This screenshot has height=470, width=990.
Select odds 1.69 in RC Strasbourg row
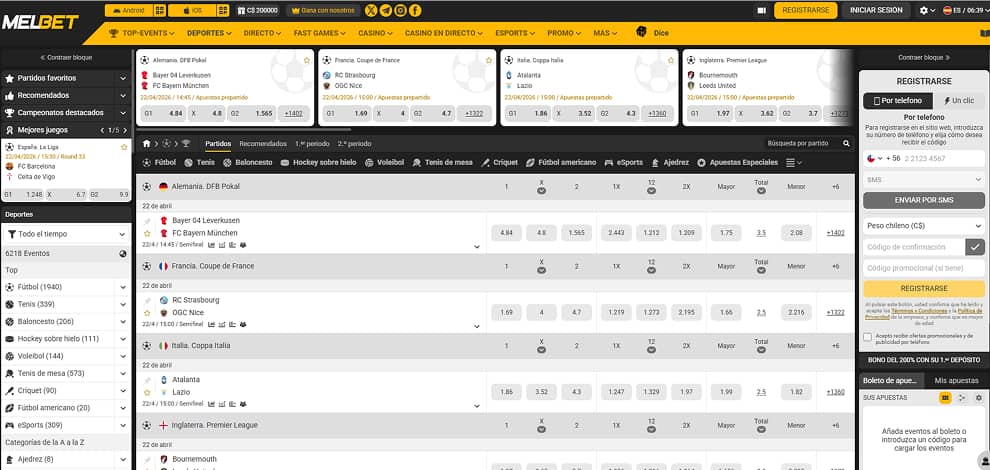tap(506, 313)
